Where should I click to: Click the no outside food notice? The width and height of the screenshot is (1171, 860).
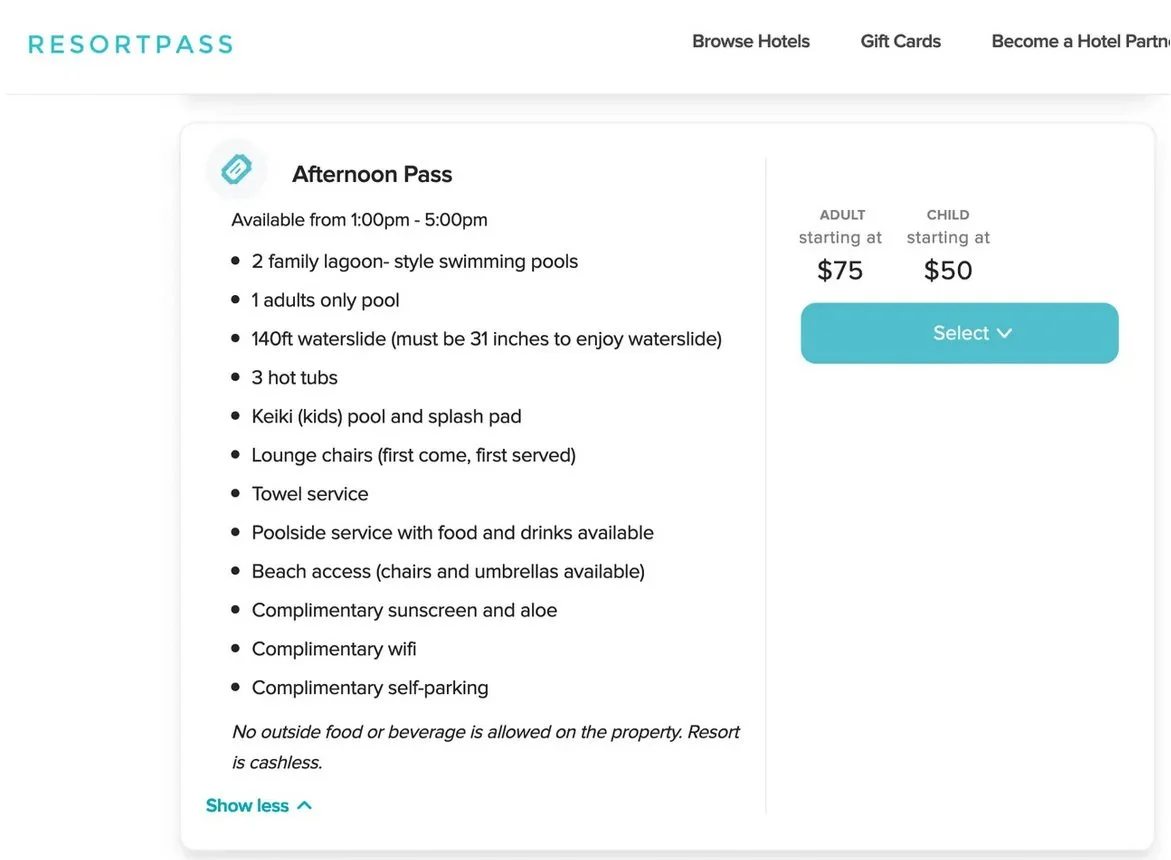(x=485, y=746)
